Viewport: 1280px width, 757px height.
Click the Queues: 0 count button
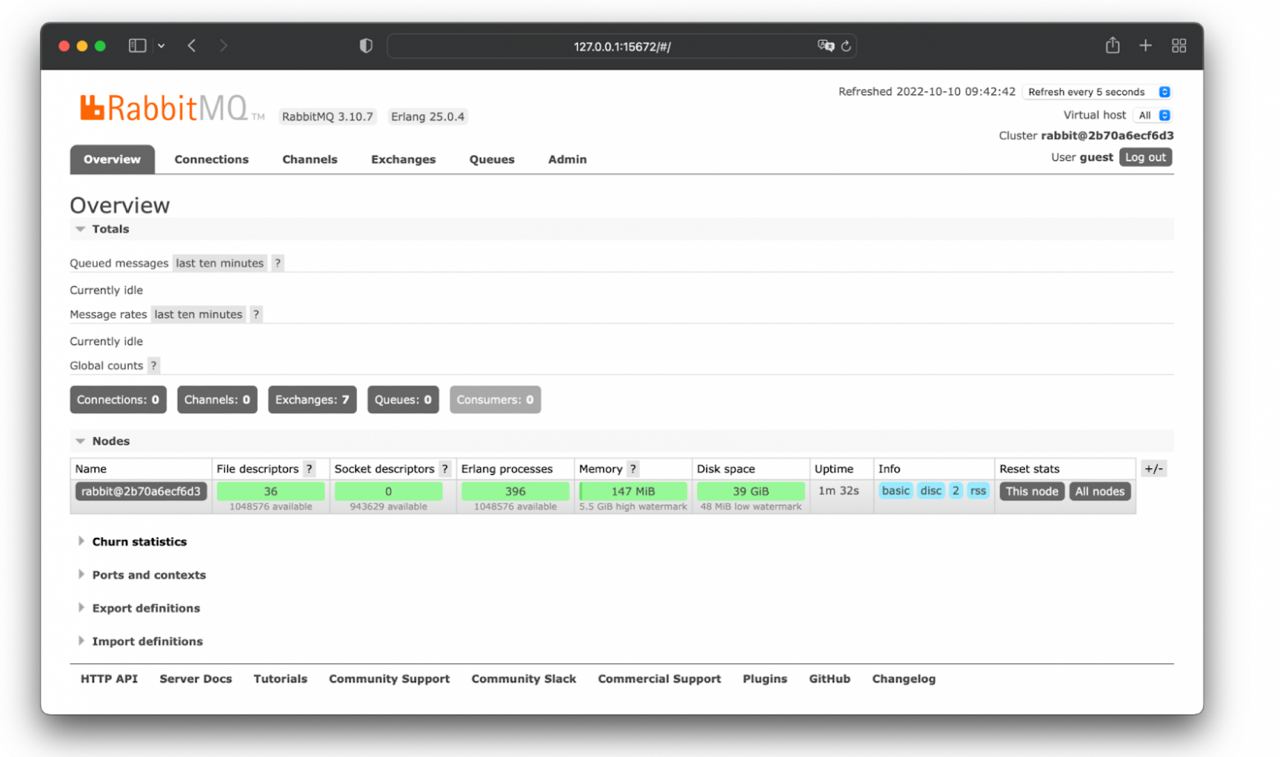[x=404, y=400]
